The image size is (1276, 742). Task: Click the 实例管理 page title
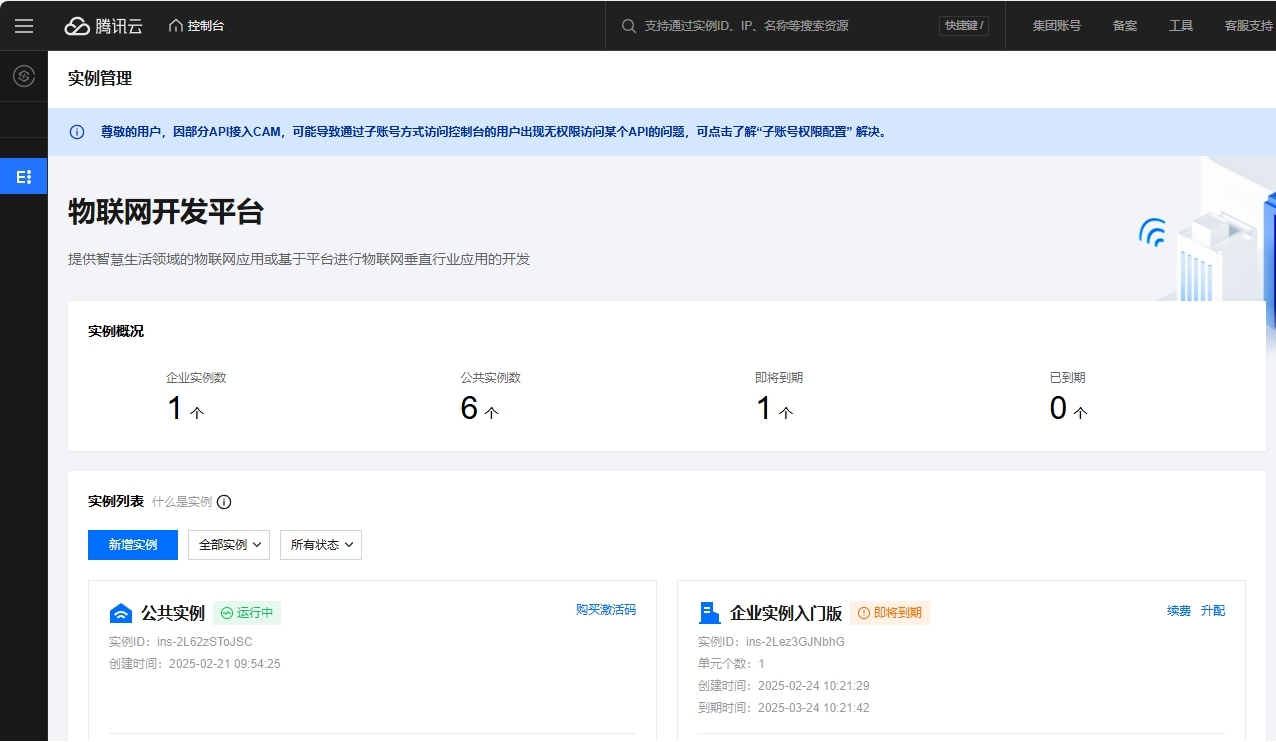tap(100, 78)
